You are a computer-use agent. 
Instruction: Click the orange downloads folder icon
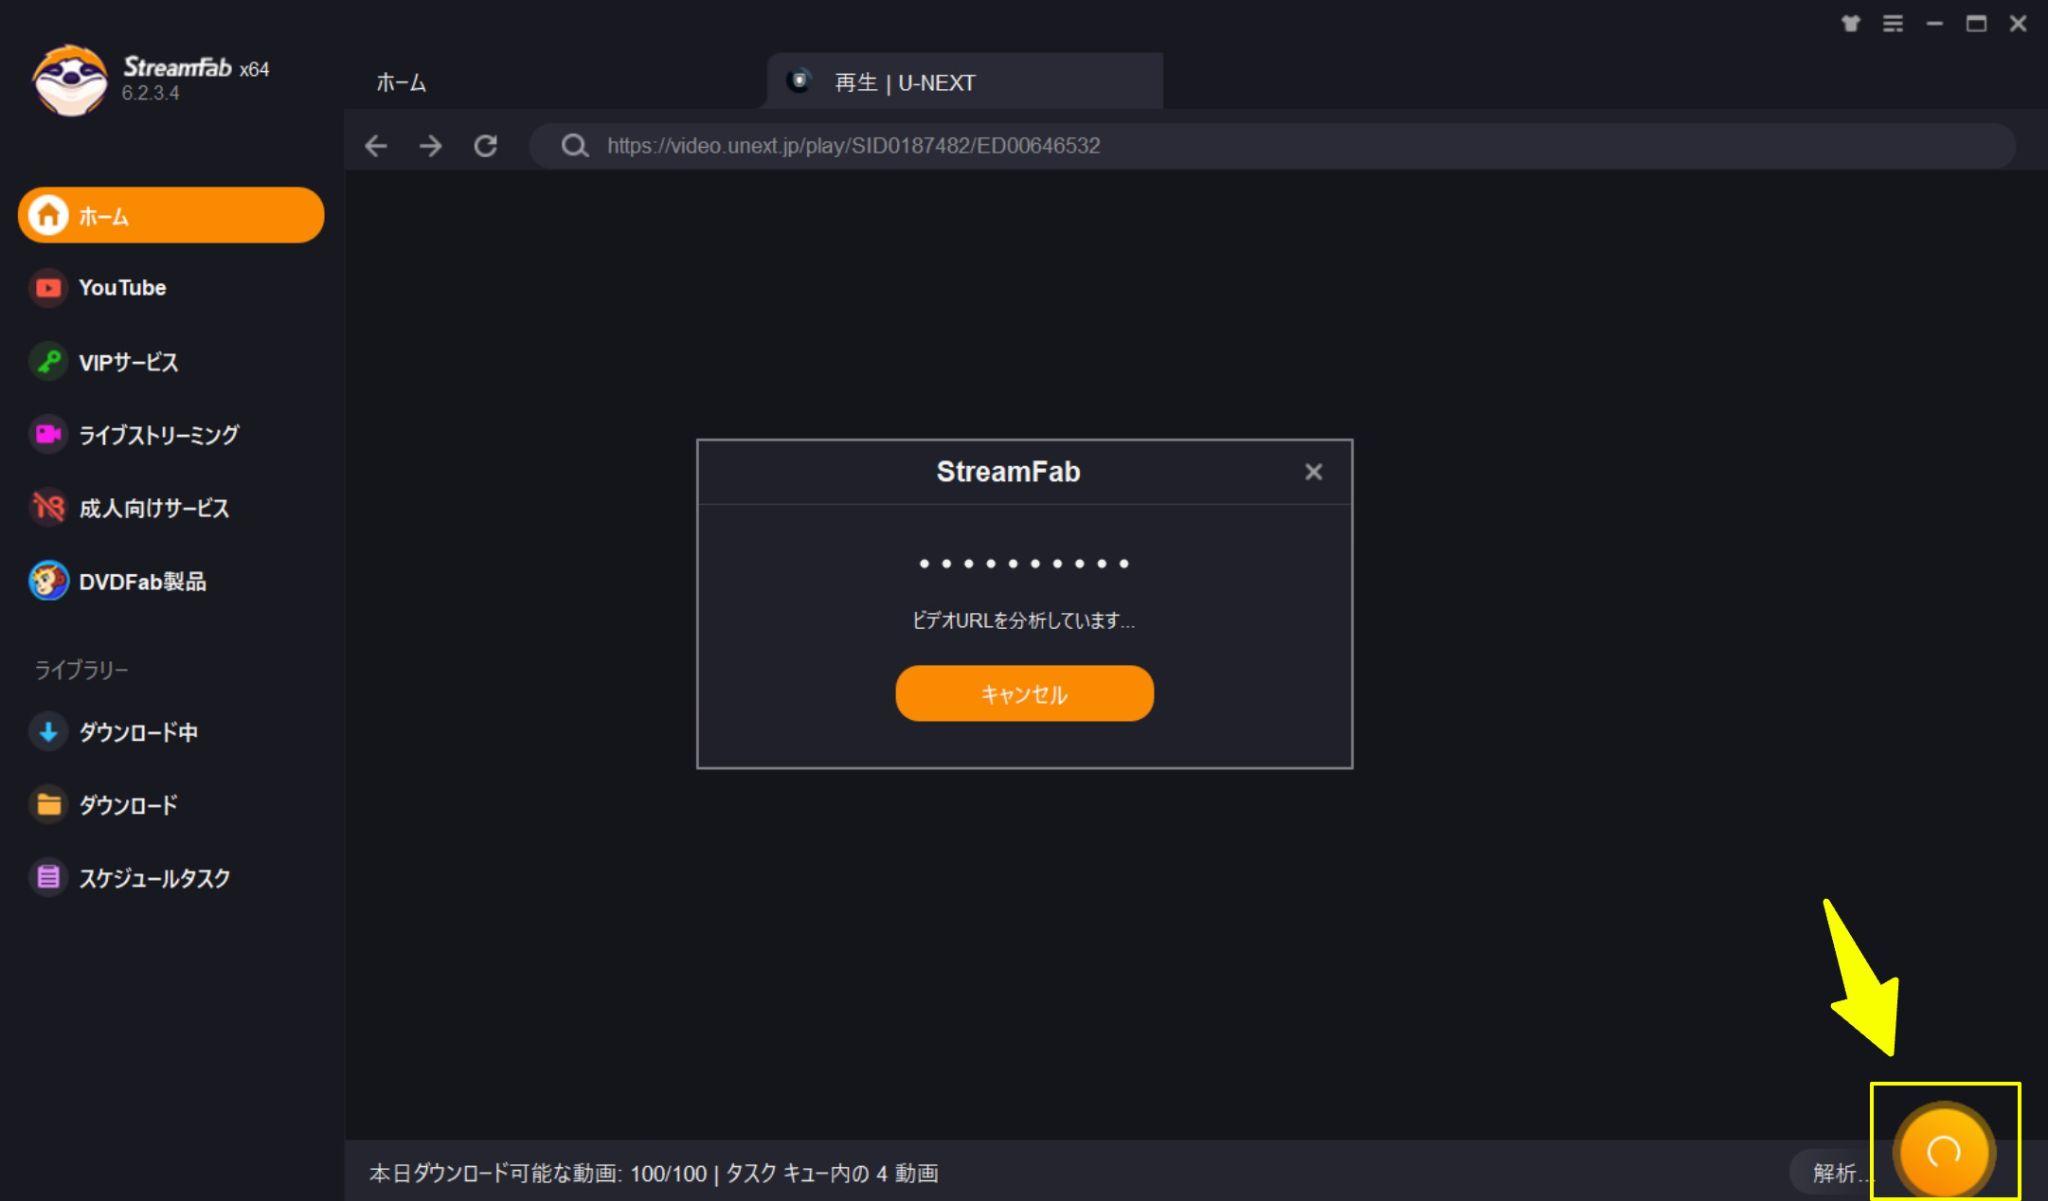click(48, 805)
